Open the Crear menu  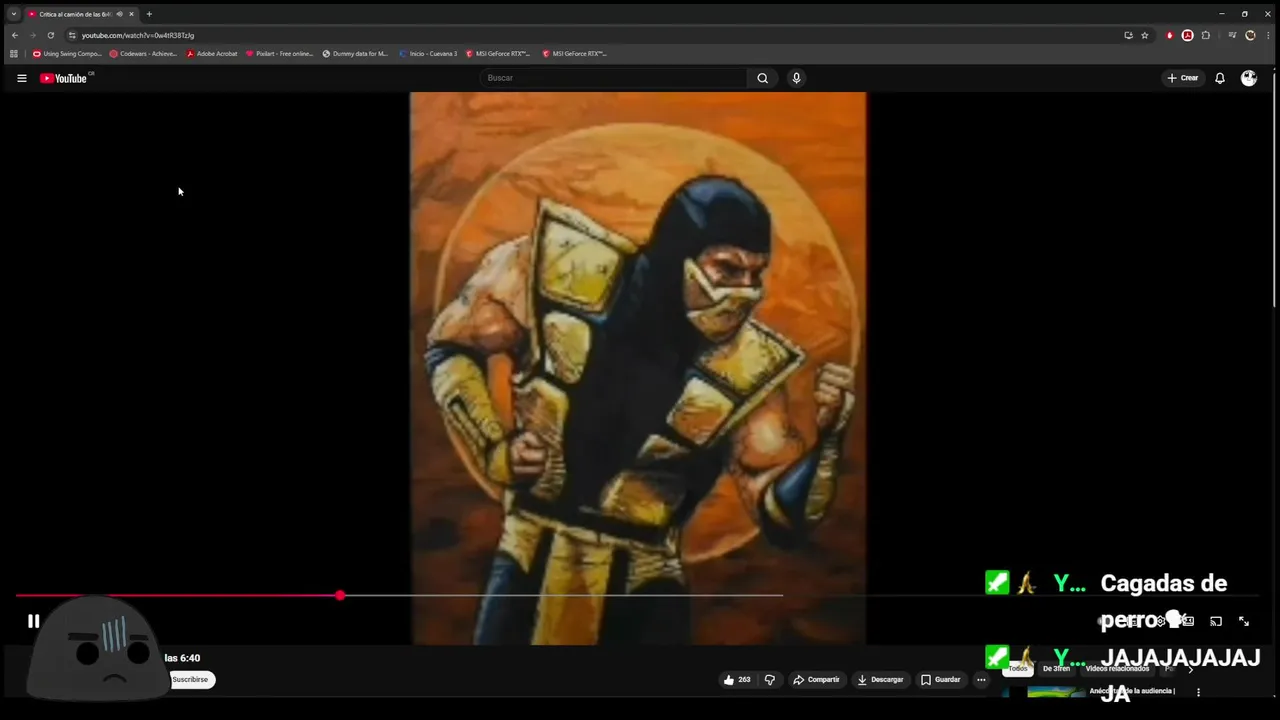point(1182,78)
